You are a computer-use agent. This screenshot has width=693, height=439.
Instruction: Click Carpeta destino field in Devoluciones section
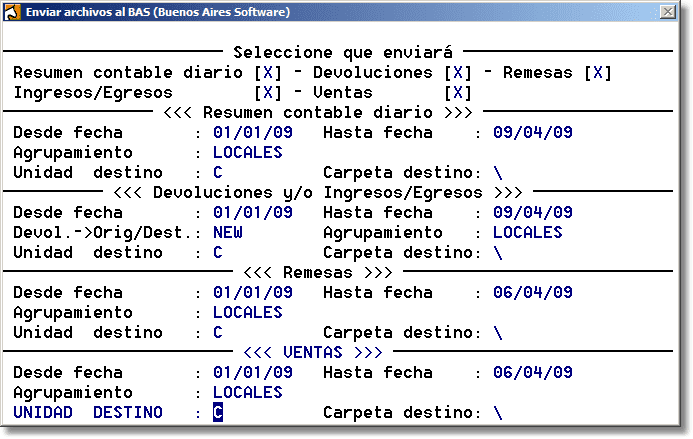coord(498,253)
